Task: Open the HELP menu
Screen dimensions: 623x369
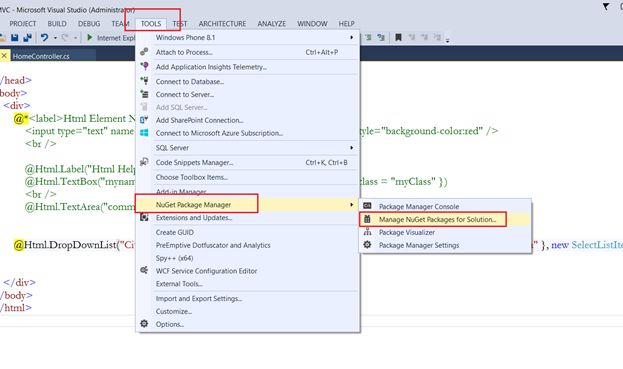Action: [346, 24]
